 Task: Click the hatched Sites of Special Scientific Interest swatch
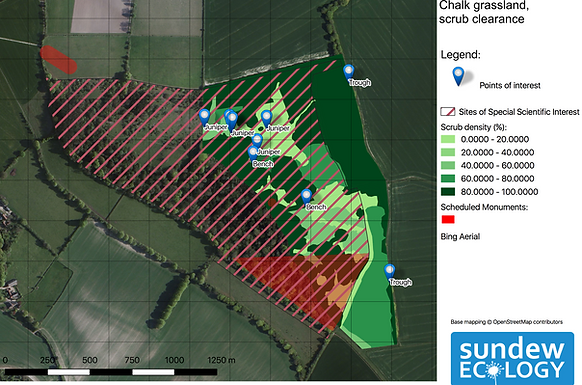448,112
